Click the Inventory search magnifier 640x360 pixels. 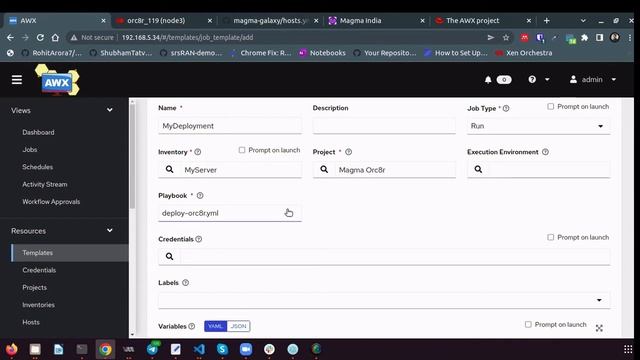[x=169, y=169]
